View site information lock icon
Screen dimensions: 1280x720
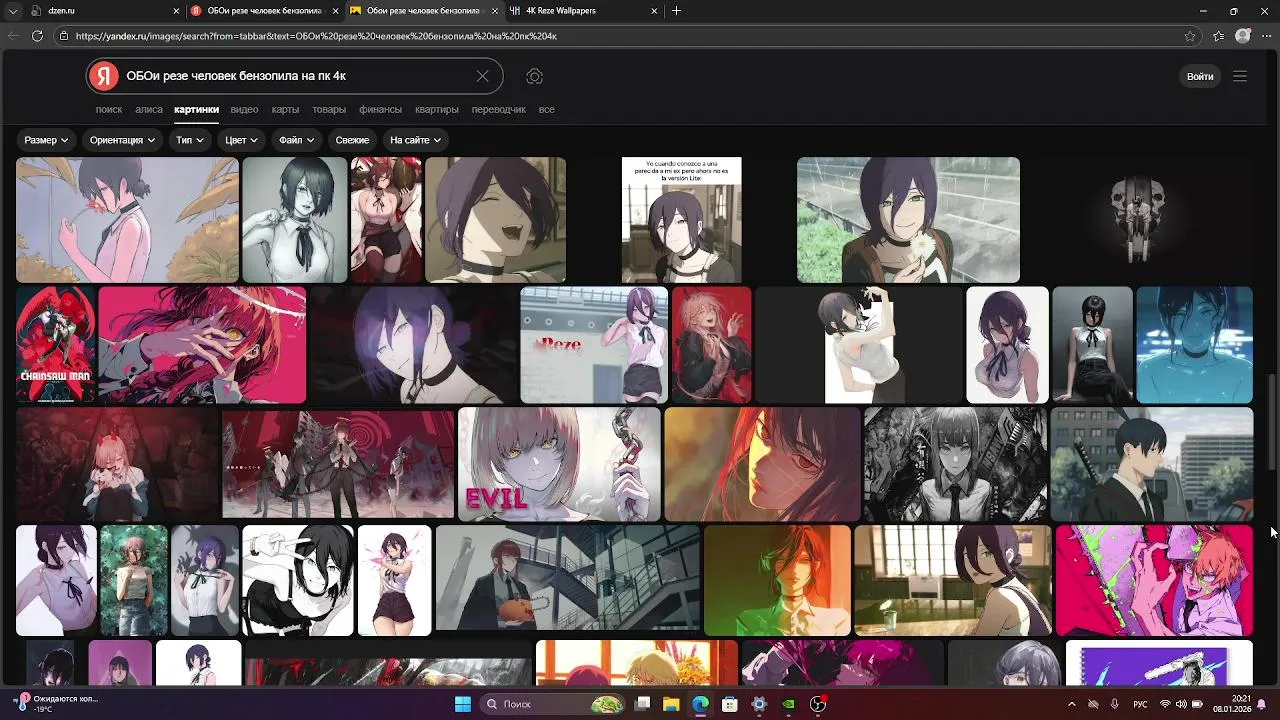[64, 35]
